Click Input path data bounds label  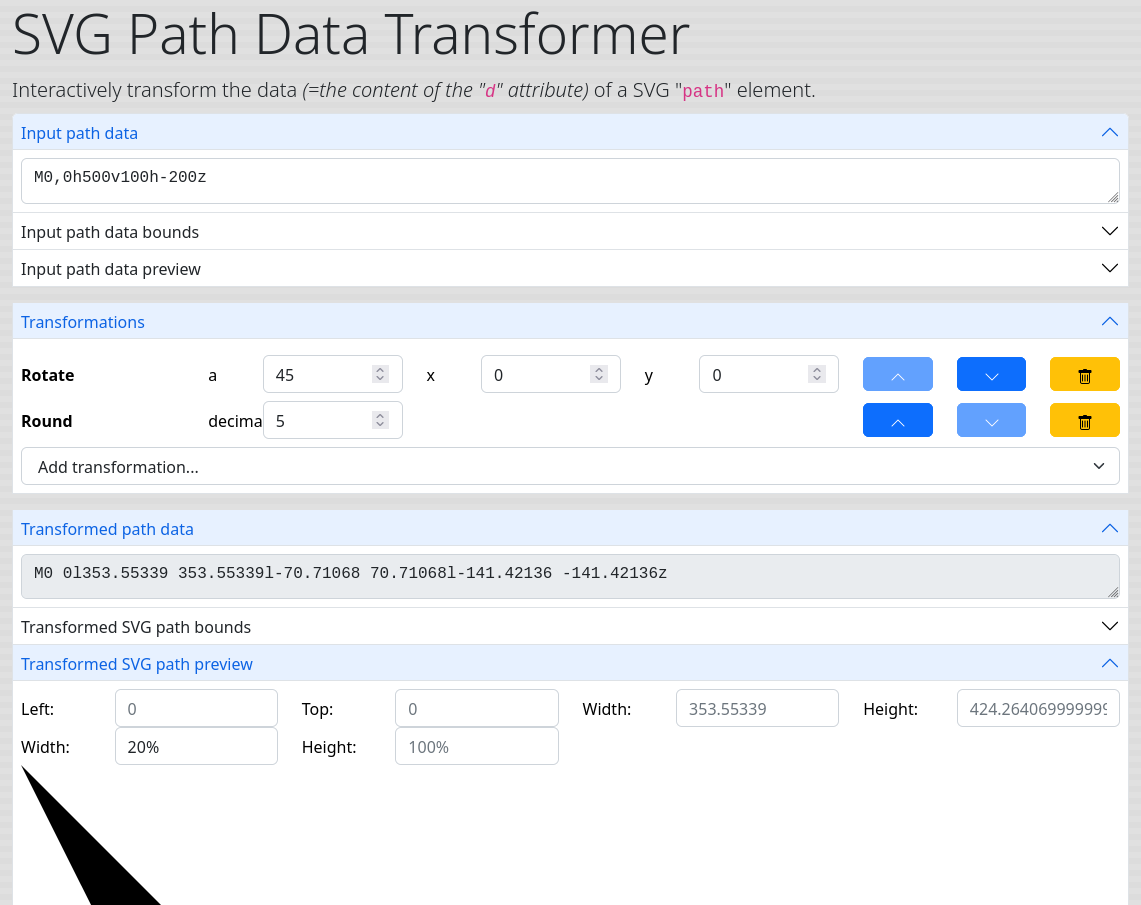pos(110,232)
